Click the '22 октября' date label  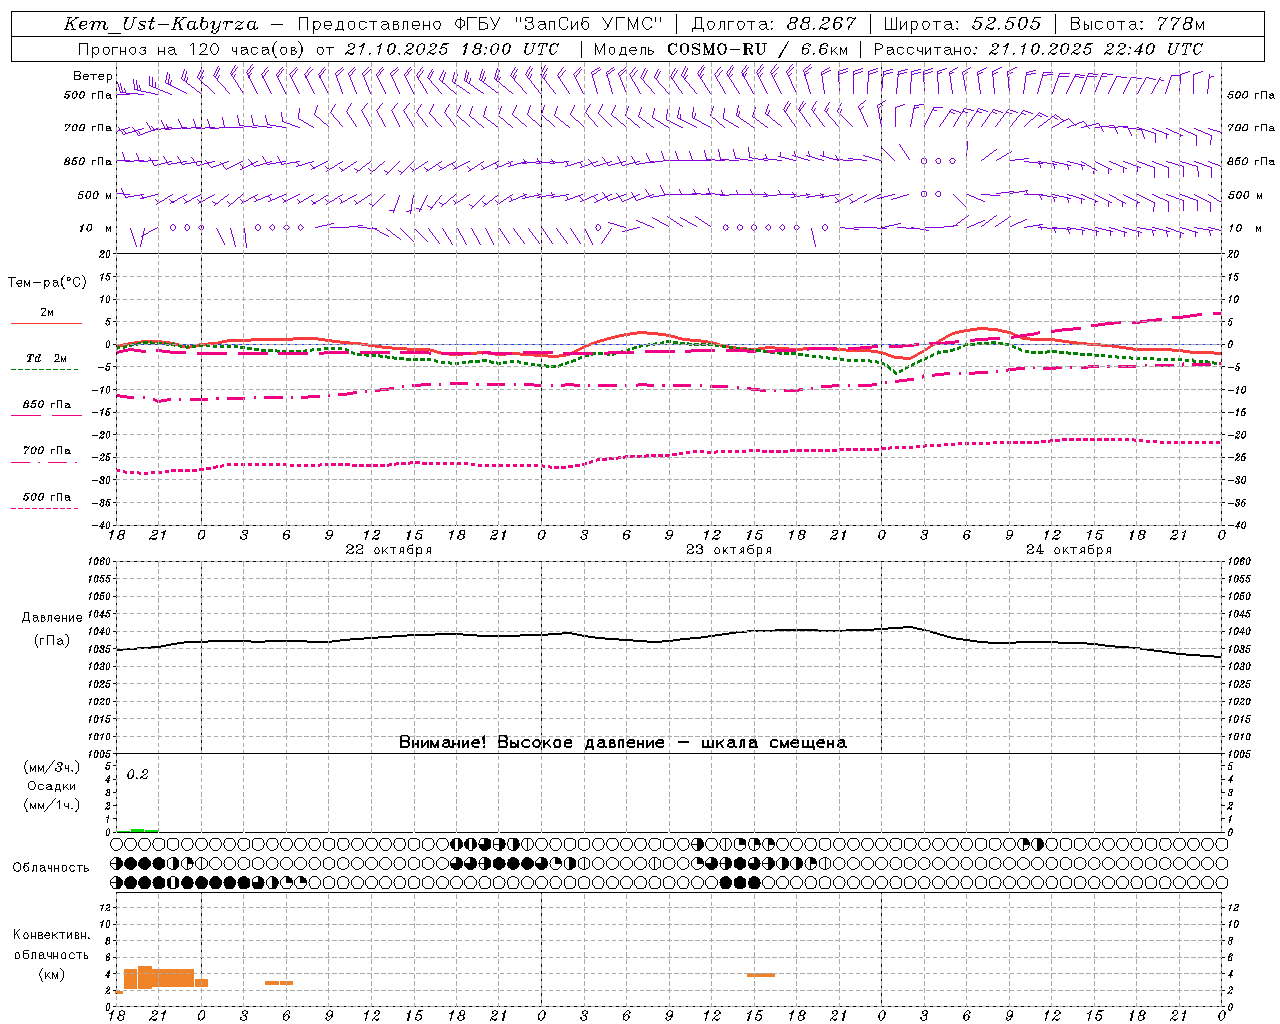coord(389,550)
